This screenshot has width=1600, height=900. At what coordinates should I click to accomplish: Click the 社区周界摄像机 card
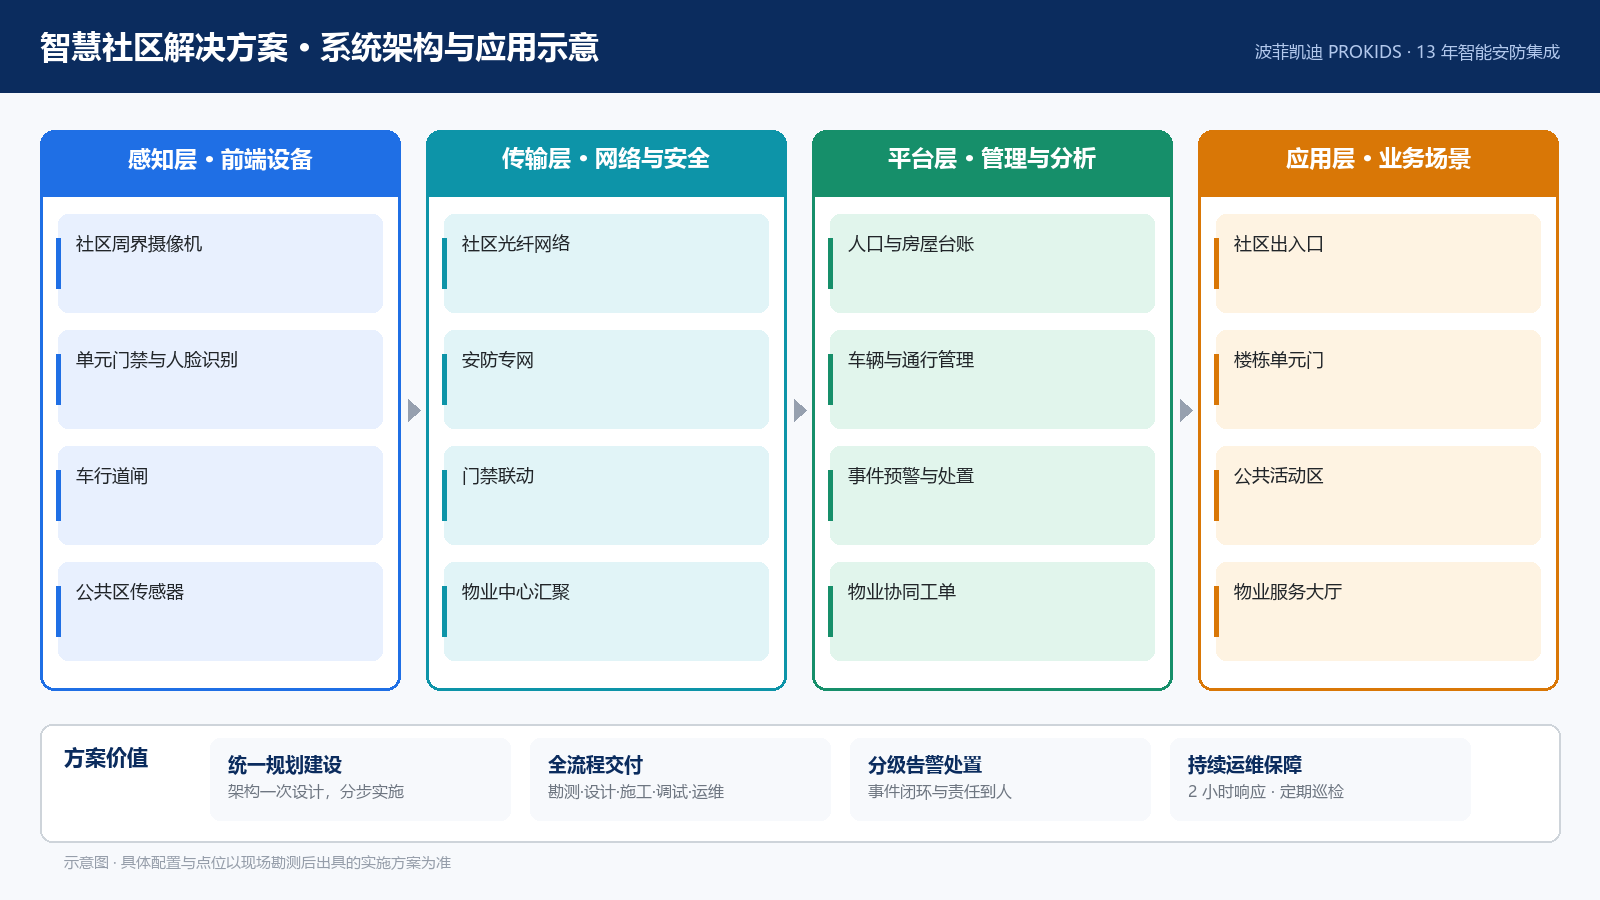click(220, 263)
